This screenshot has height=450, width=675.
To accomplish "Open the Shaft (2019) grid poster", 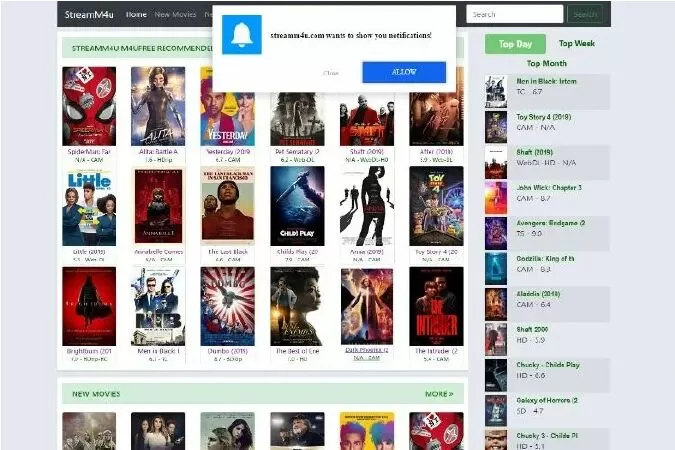I will 367,119.
